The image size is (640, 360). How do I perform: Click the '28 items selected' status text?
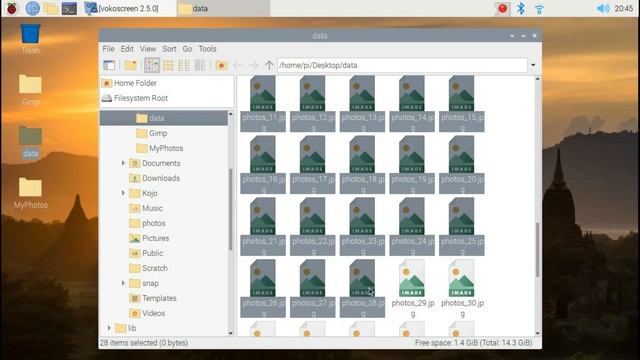pyautogui.click(x=144, y=343)
